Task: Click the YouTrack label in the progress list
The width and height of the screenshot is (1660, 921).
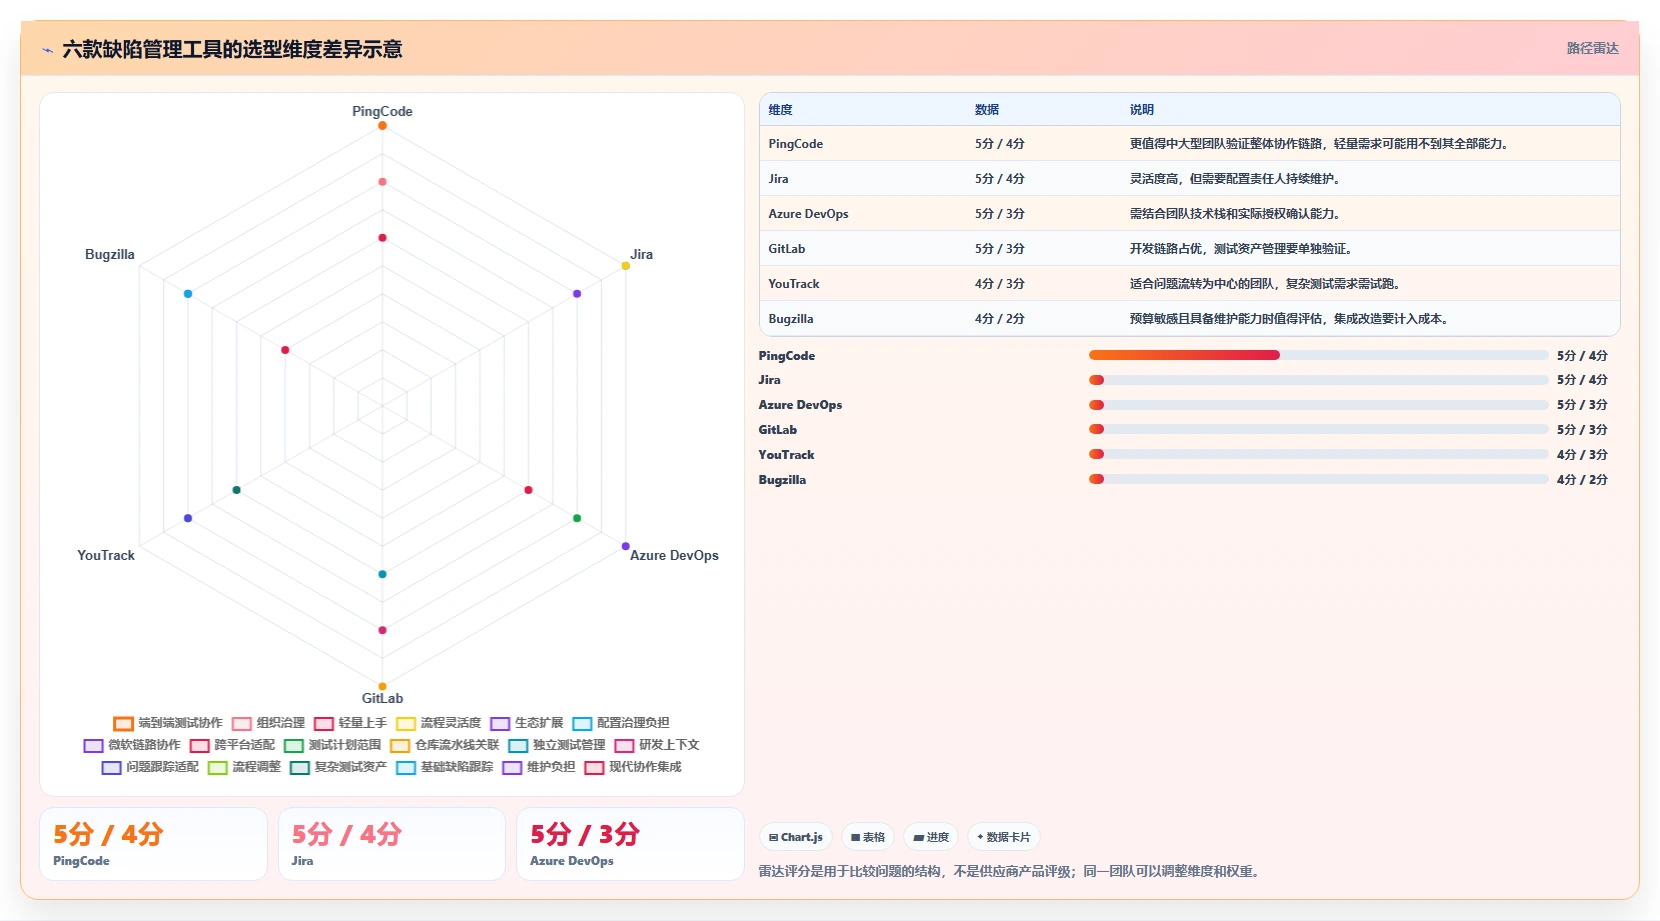Action: pyautogui.click(x=786, y=455)
